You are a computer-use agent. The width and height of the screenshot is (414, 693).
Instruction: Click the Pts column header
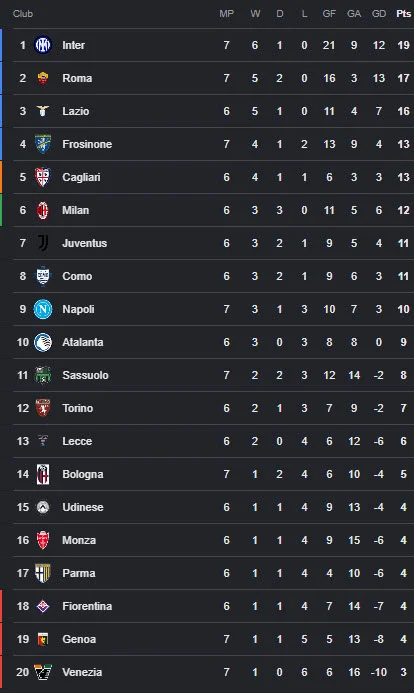(403, 14)
